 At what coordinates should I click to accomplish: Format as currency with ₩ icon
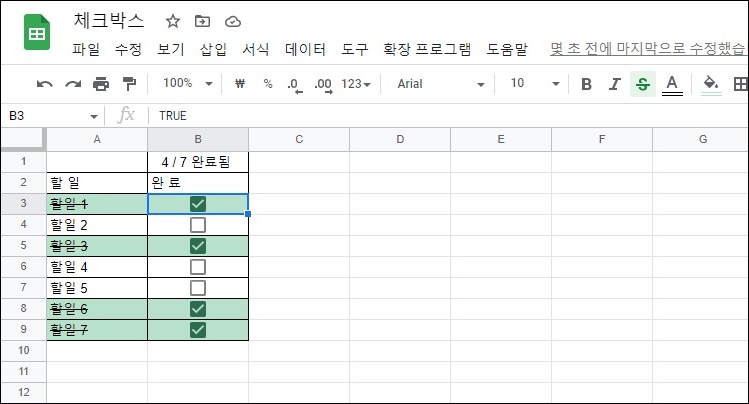click(240, 84)
